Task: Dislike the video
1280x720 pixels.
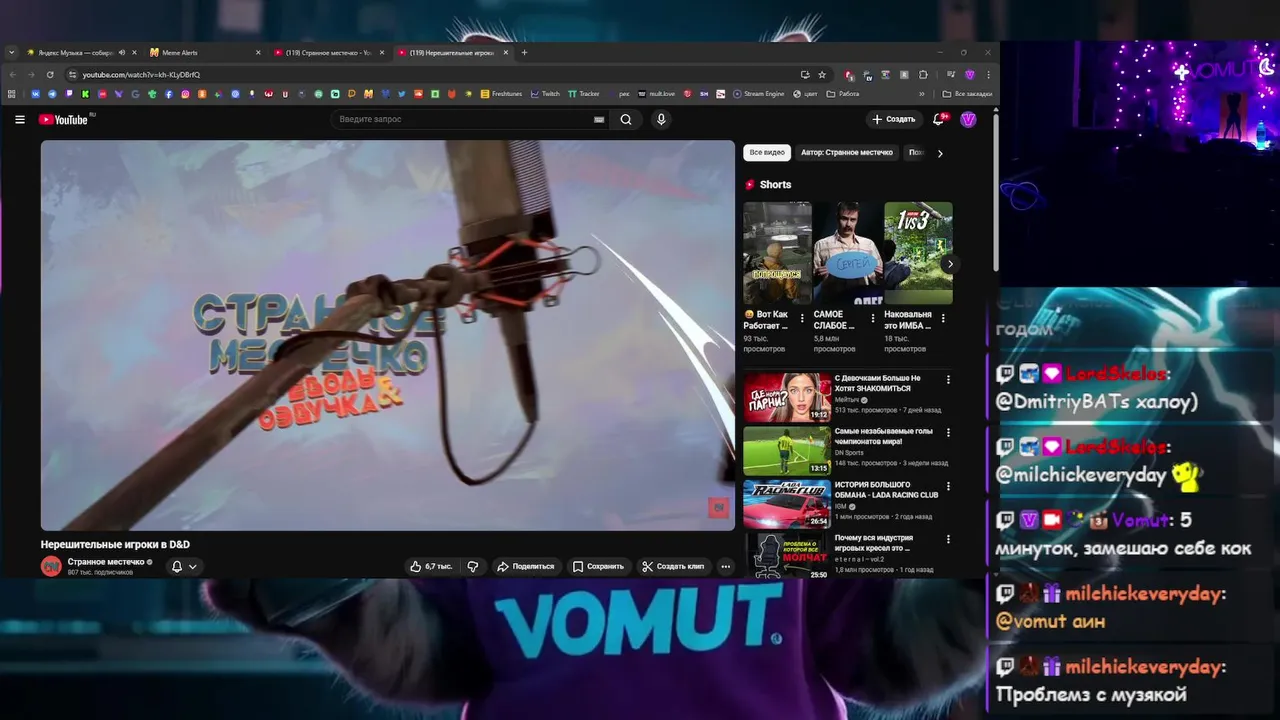Action: click(x=473, y=566)
